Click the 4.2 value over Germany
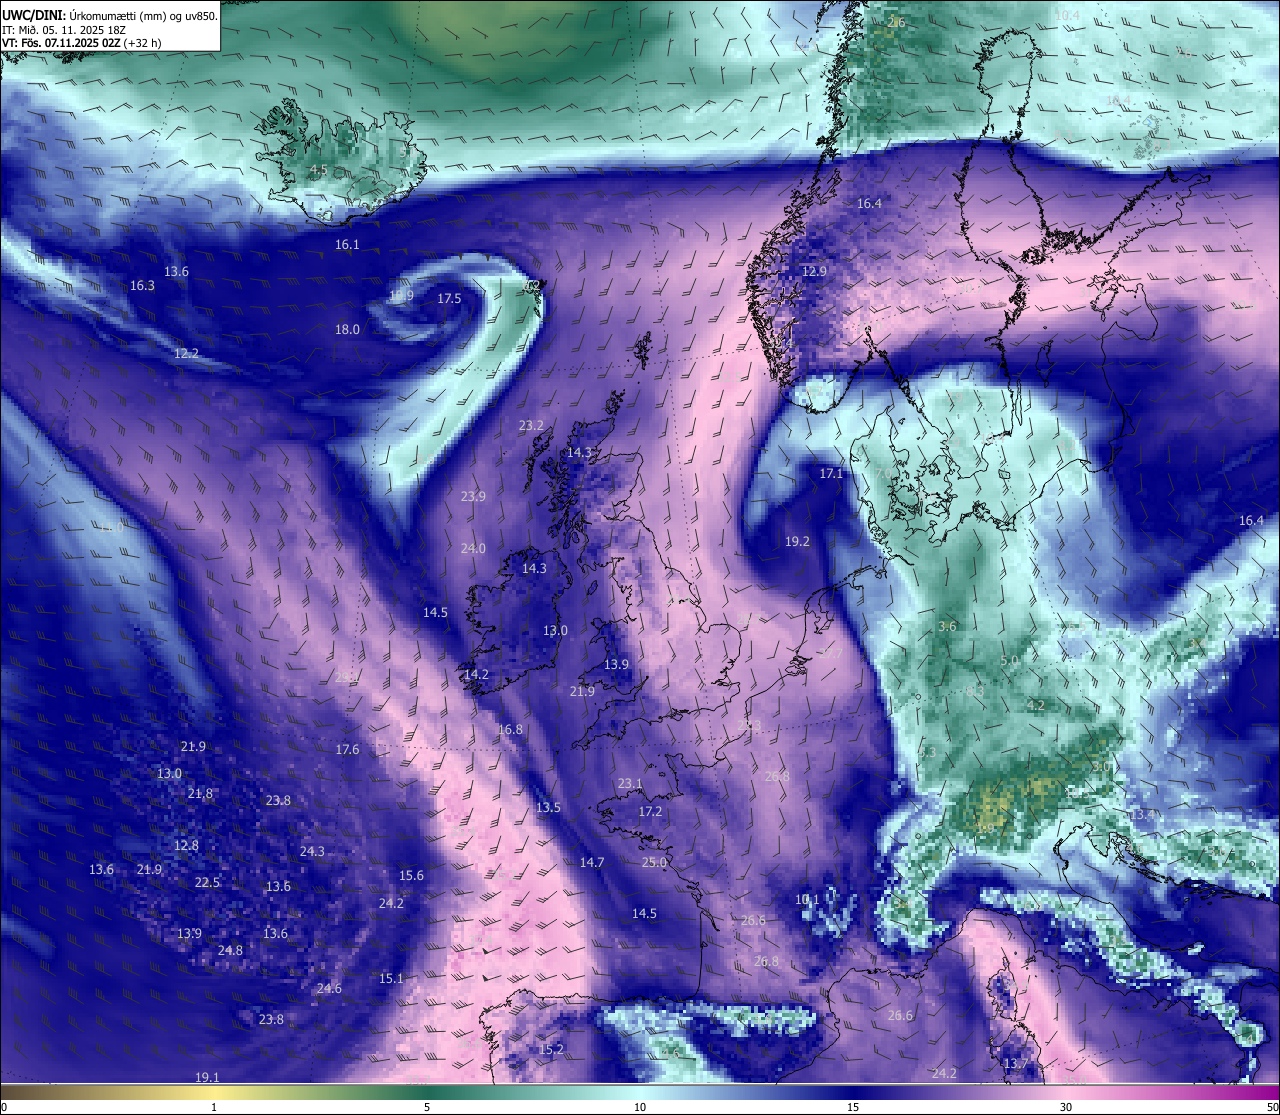Viewport: 1280px width, 1115px height. click(1036, 705)
